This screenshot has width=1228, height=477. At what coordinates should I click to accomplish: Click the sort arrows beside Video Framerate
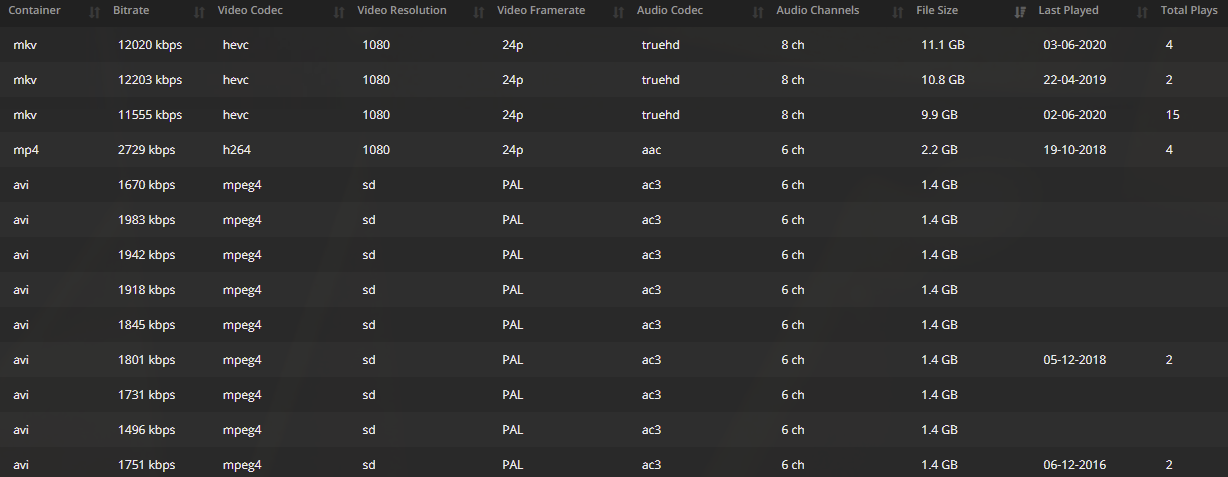pyautogui.click(x=618, y=12)
